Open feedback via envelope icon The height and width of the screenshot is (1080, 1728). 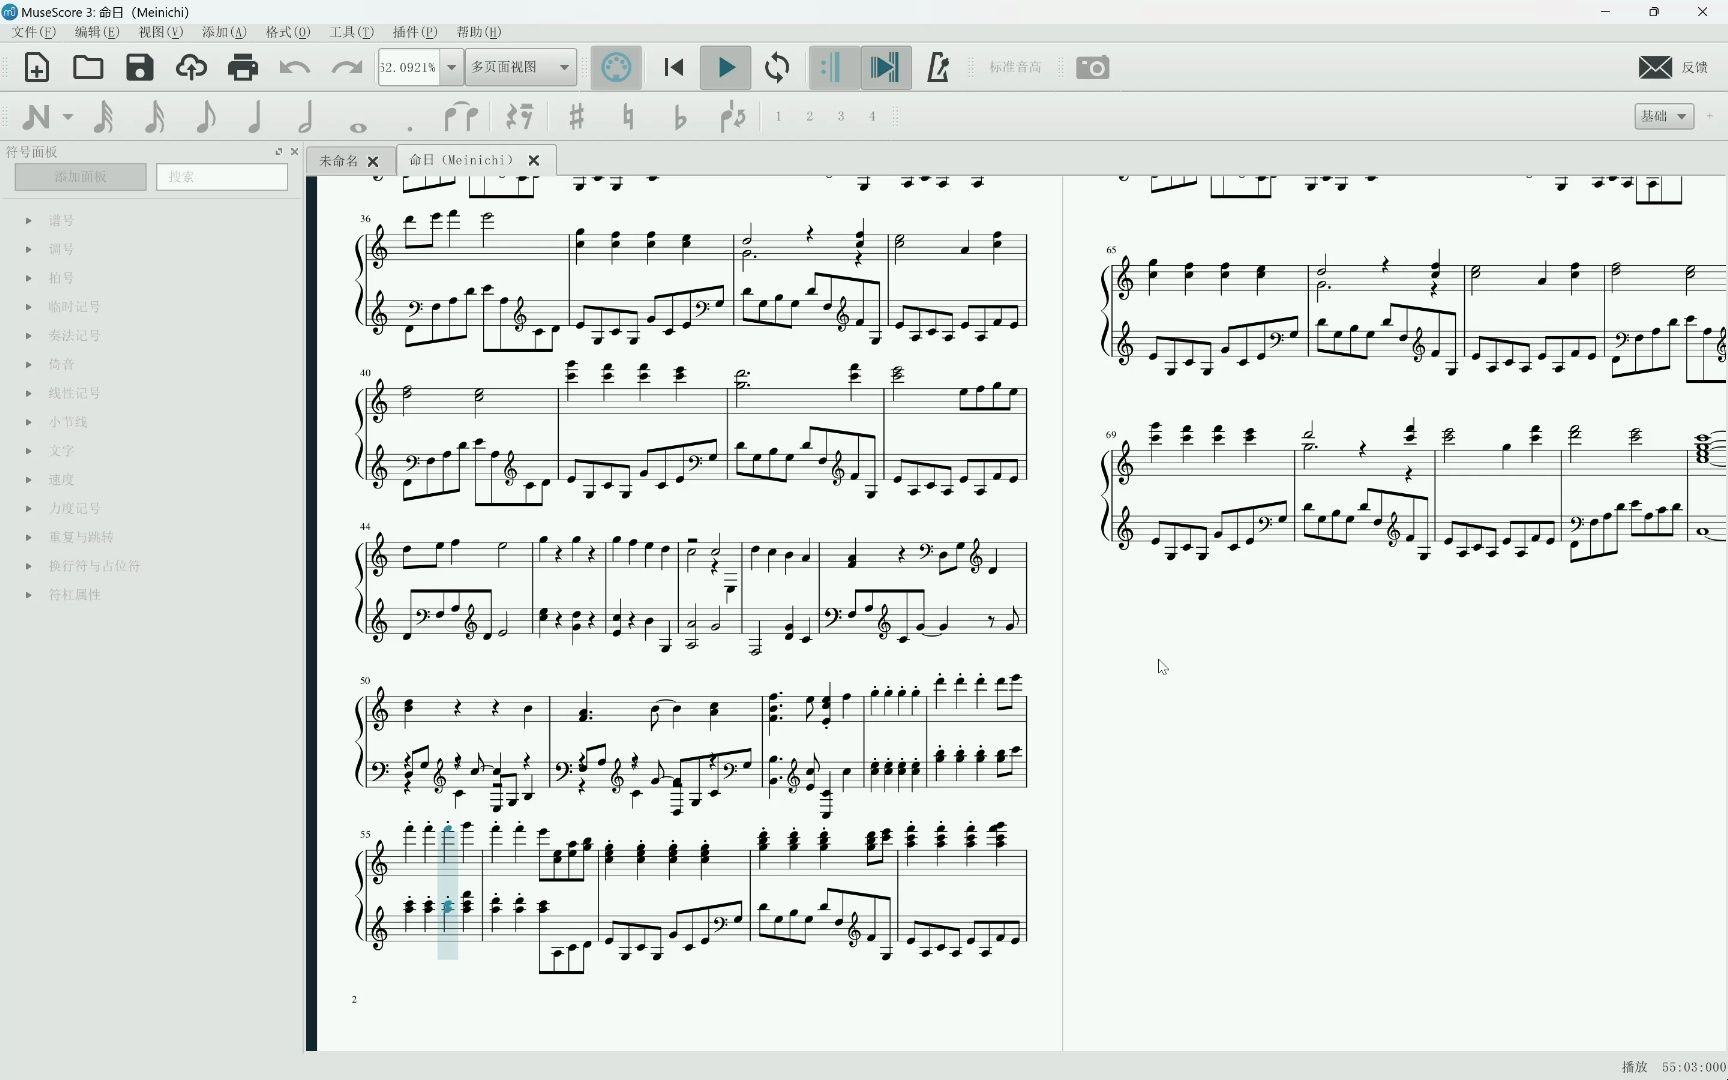point(1655,67)
